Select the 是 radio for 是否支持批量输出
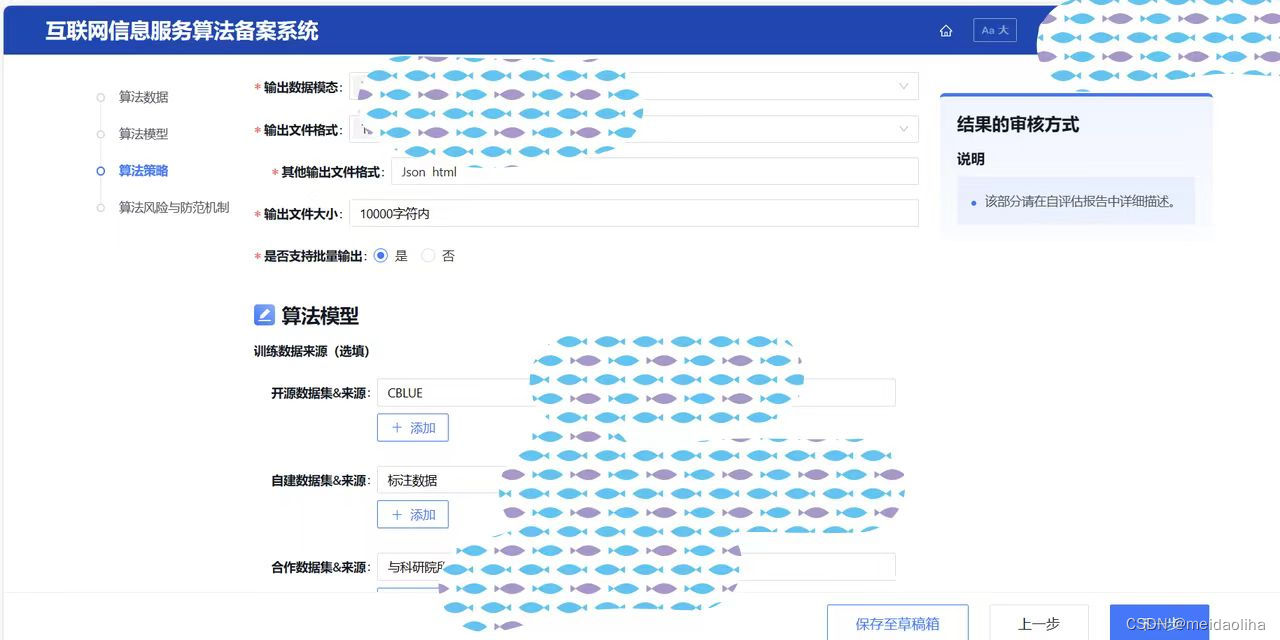The image size is (1280, 640). point(380,255)
